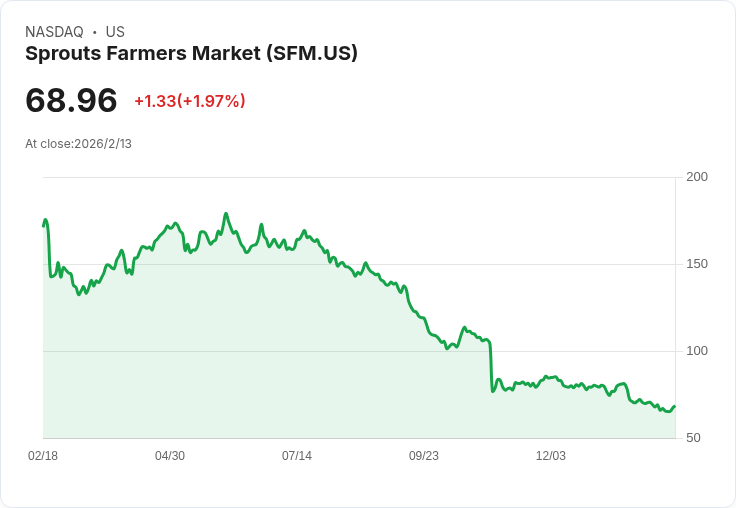Click the US market label
The image size is (736, 508).
pos(115,32)
